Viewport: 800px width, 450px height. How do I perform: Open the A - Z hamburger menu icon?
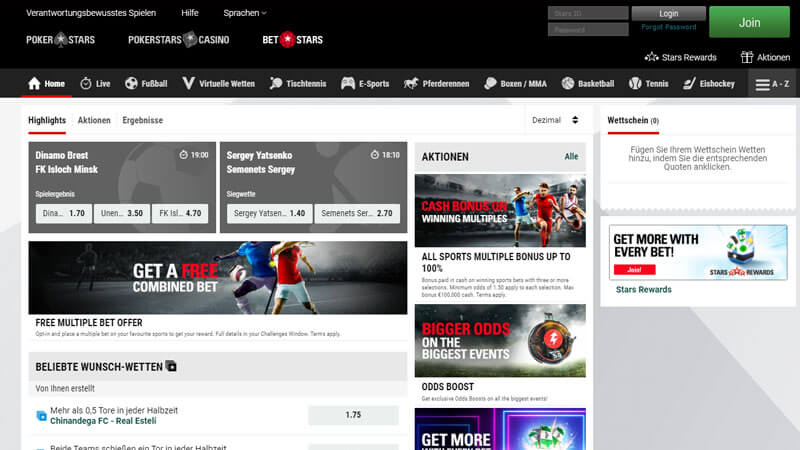(762, 85)
